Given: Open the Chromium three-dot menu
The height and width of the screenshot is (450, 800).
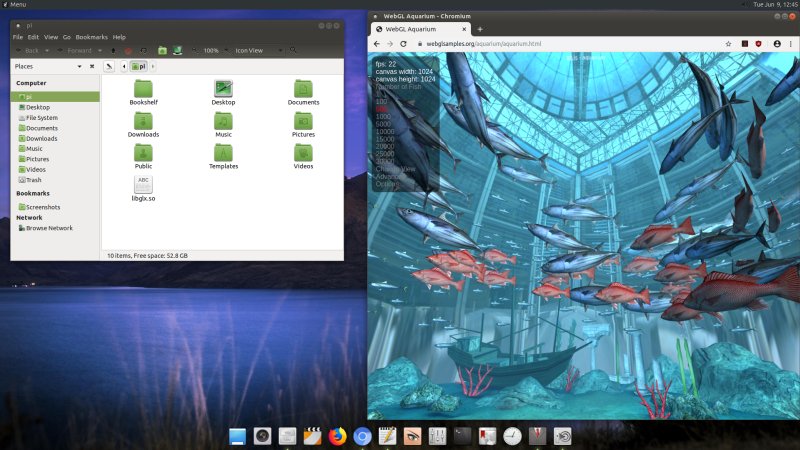Looking at the screenshot, I should pos(792,44).
